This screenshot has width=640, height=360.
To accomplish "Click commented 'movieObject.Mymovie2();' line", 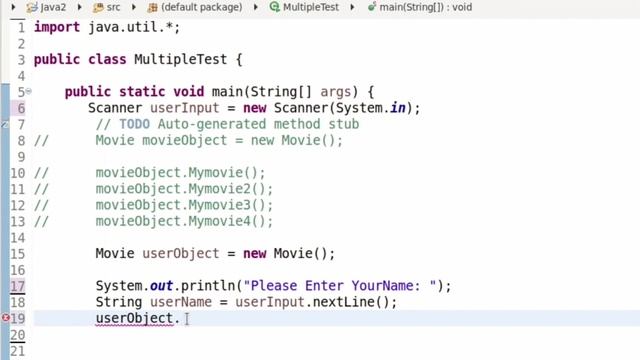I will 184,189.
